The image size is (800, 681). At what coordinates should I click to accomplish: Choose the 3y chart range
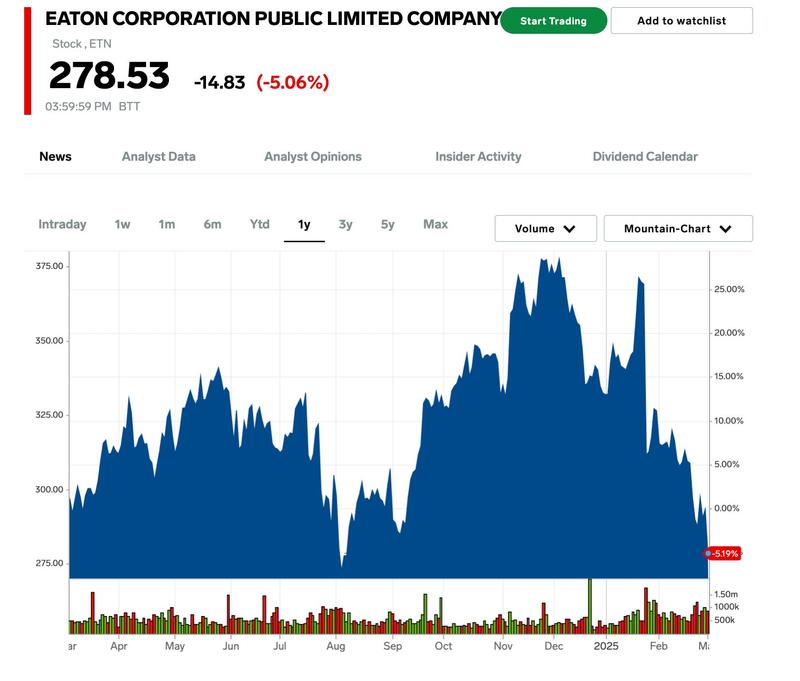point(345,225)
